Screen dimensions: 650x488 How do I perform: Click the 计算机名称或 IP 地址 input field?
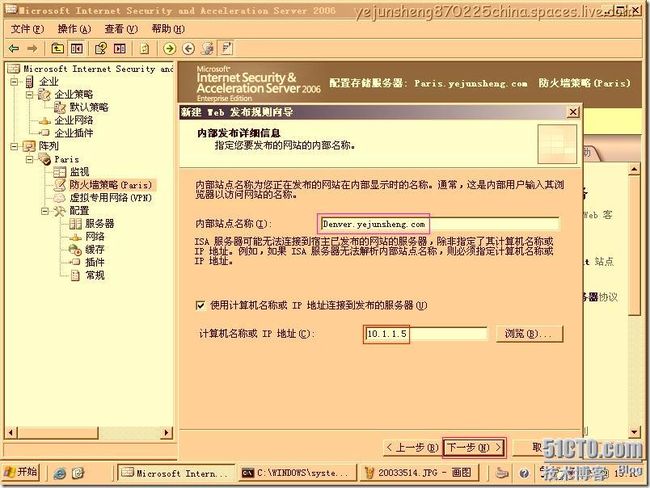tap(426, 334)
